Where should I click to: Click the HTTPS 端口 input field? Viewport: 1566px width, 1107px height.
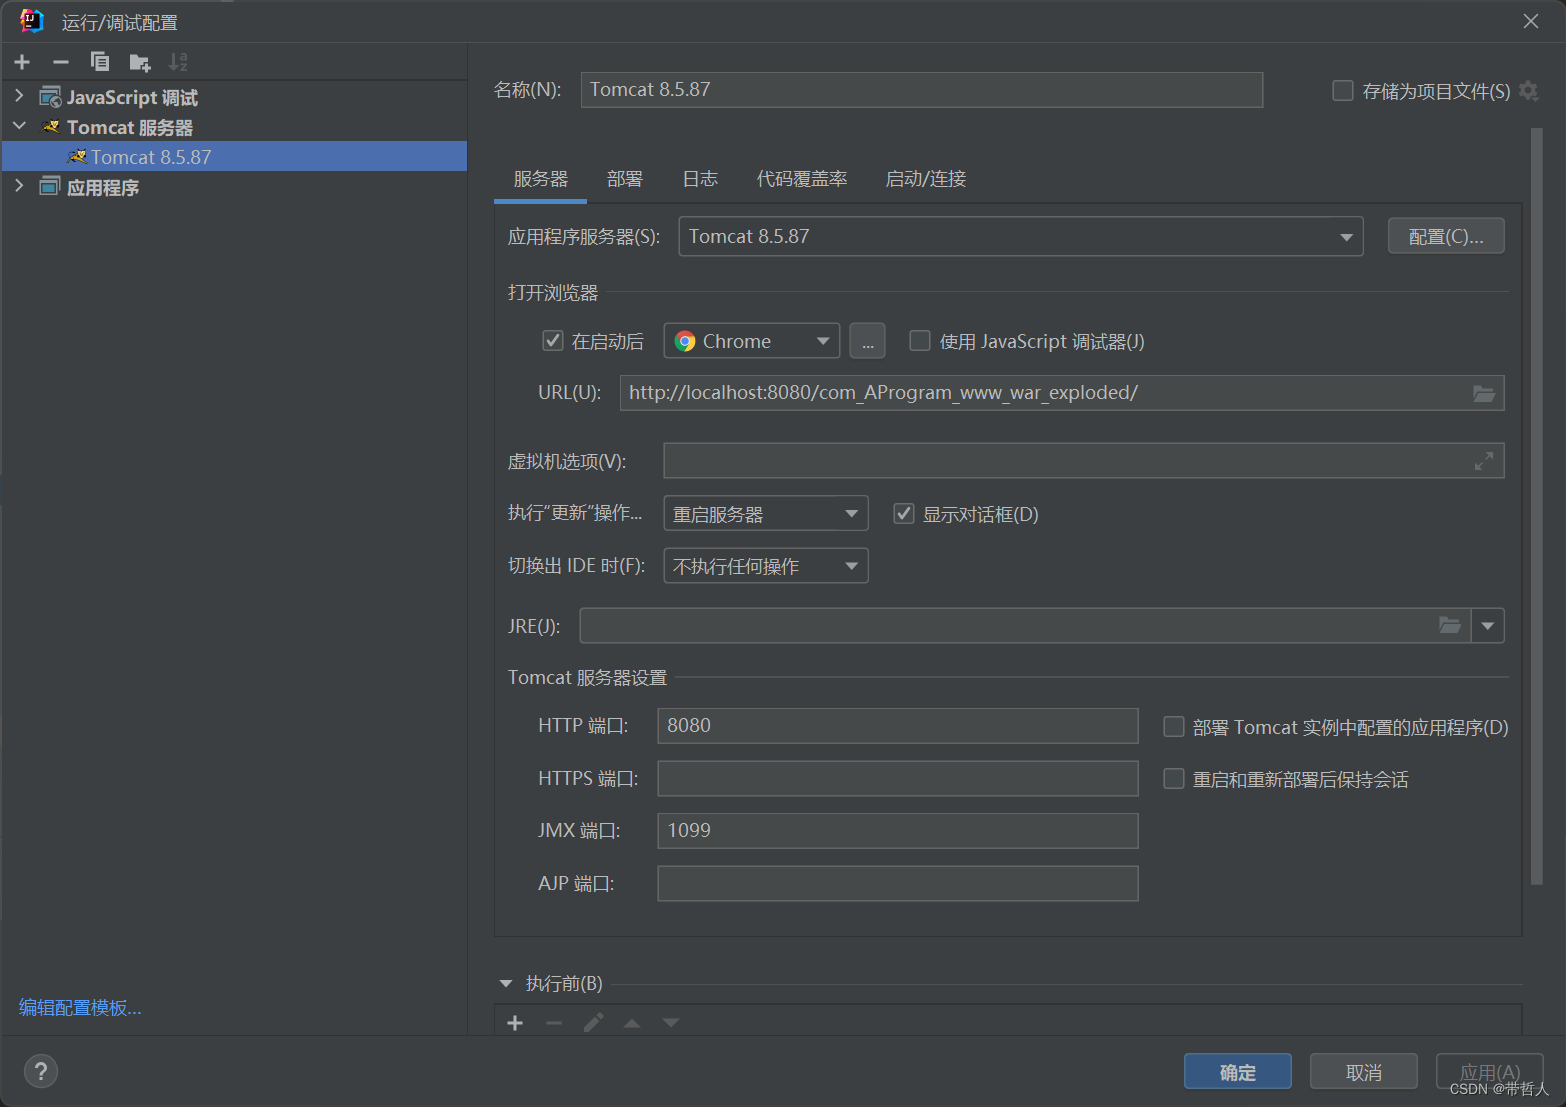tap(898, 778)
